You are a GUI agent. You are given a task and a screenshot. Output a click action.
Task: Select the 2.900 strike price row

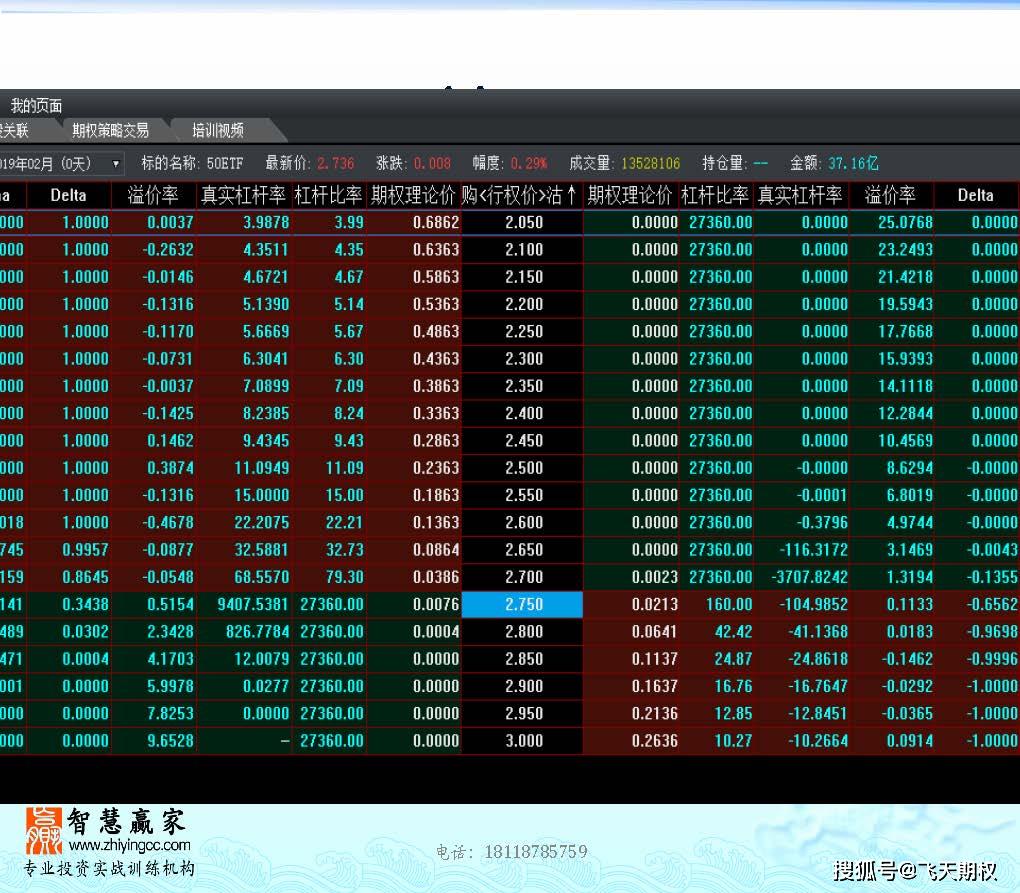coord(522,686)
